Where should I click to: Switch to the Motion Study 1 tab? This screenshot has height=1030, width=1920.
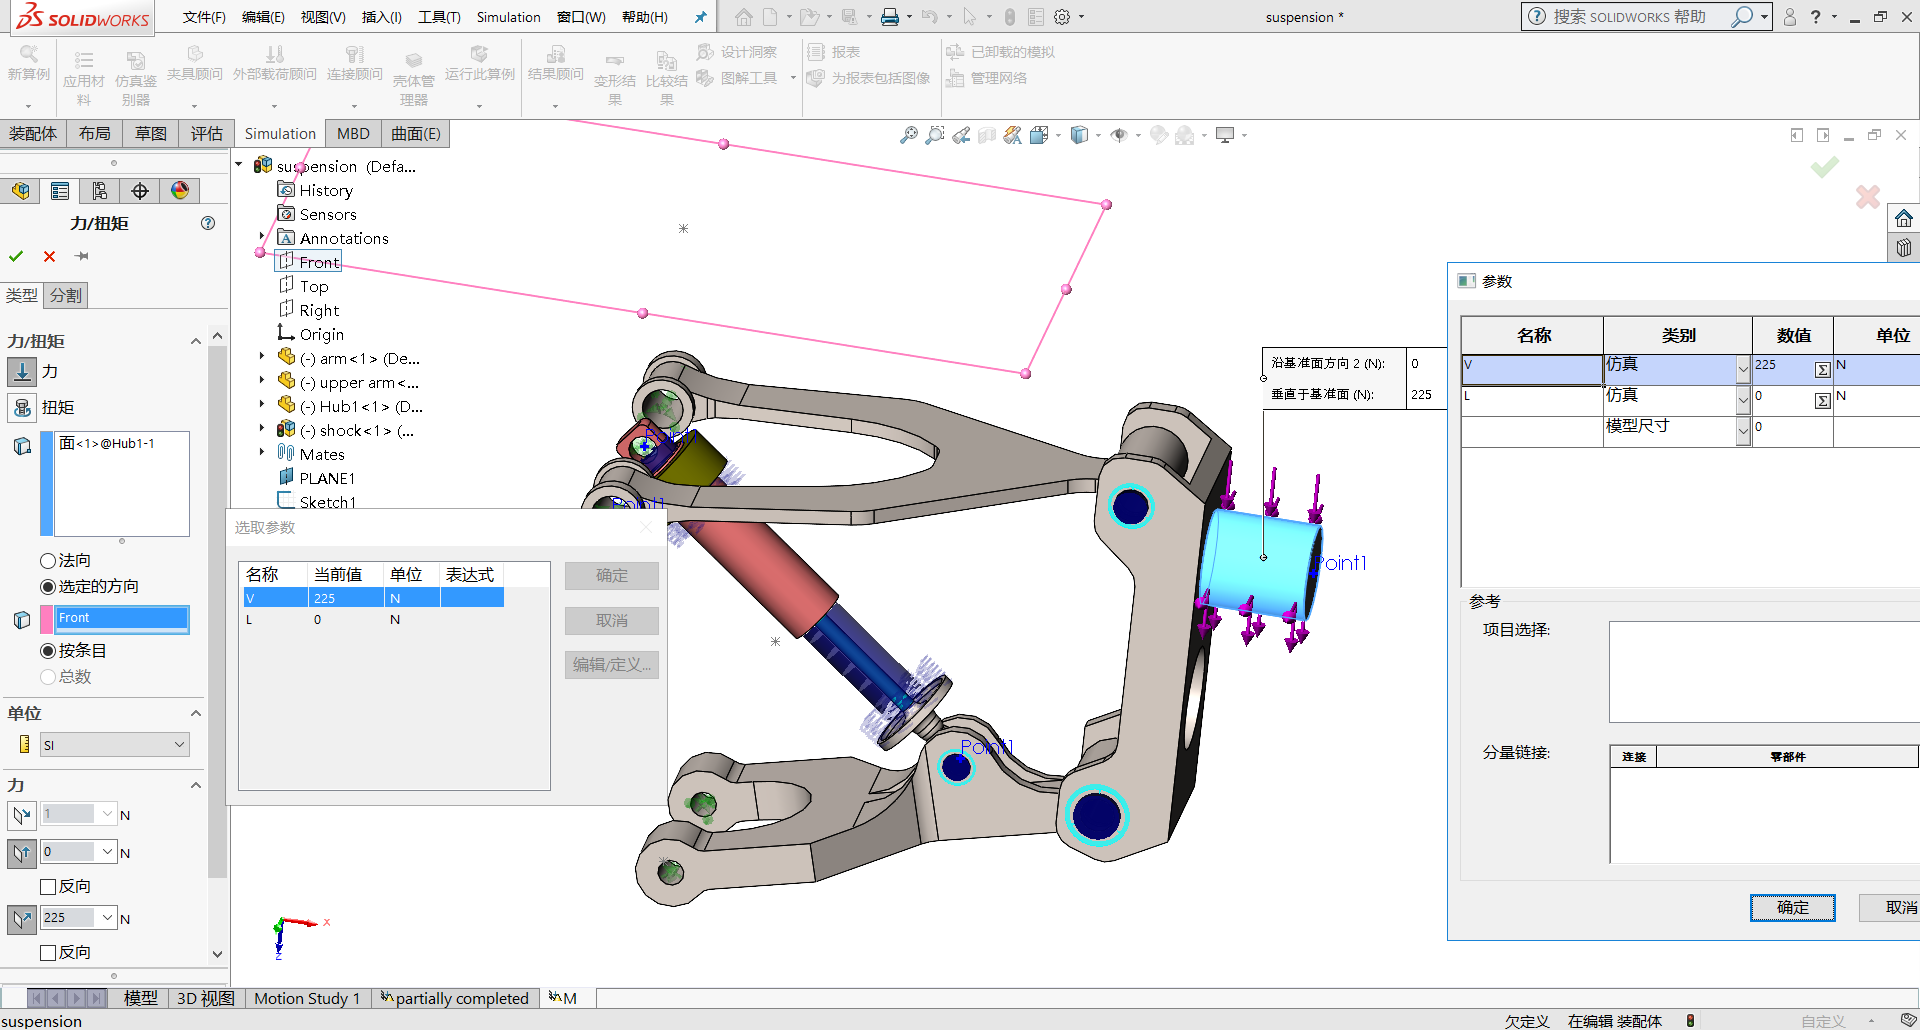click(306, 998)
